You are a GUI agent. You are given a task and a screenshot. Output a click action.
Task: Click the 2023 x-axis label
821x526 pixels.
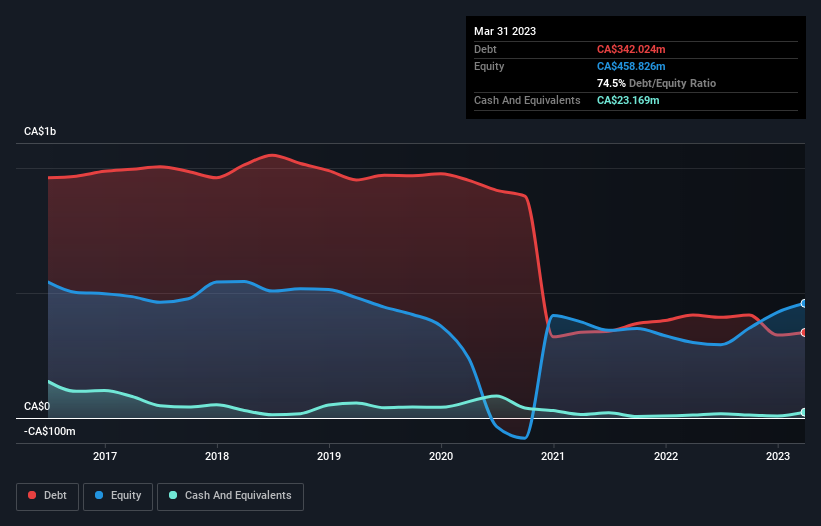pyautogui.click(x=778, y=456)
